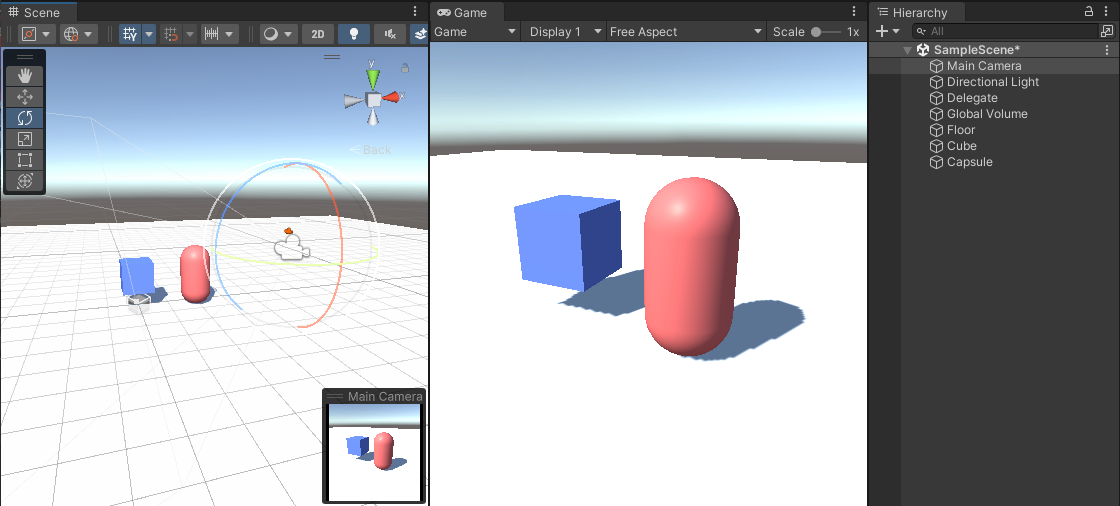Toggle scene effects layers button
Screen dimensions: 1120x506
[x=420, y=34]
